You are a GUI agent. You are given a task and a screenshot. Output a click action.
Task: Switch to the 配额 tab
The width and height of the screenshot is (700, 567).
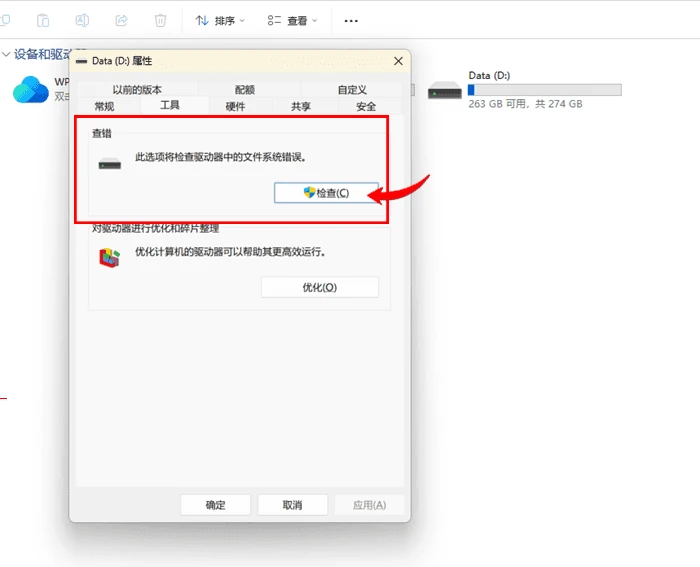coord(245,90)
